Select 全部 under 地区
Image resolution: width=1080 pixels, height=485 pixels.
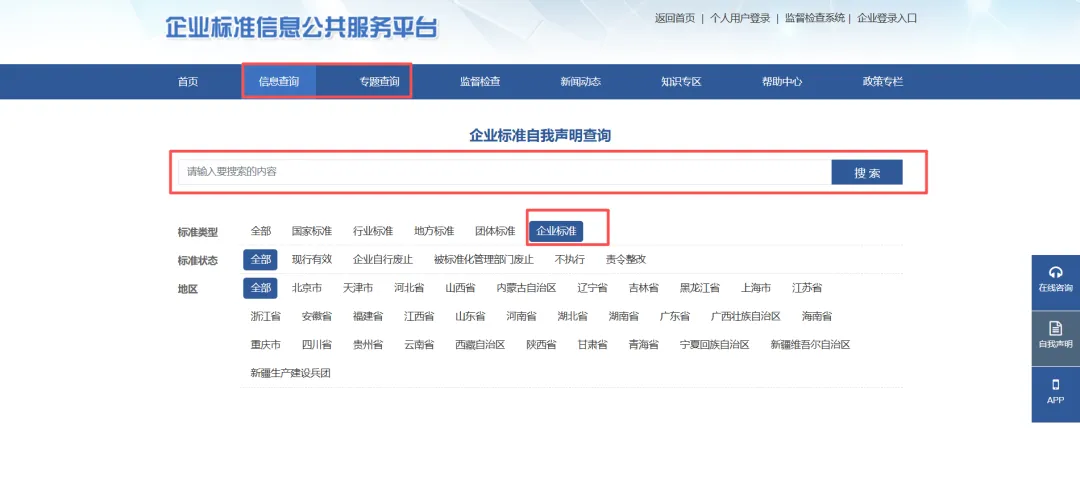[x=260, y=288]
